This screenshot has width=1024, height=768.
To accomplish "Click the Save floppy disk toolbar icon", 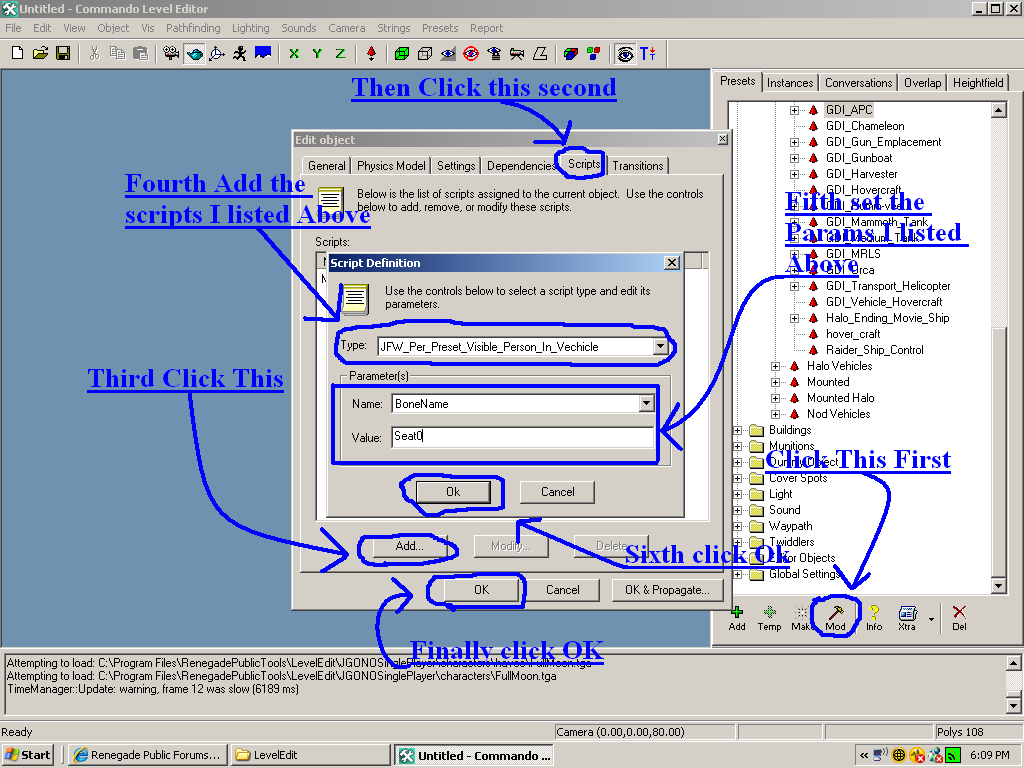I will point(63,53).
